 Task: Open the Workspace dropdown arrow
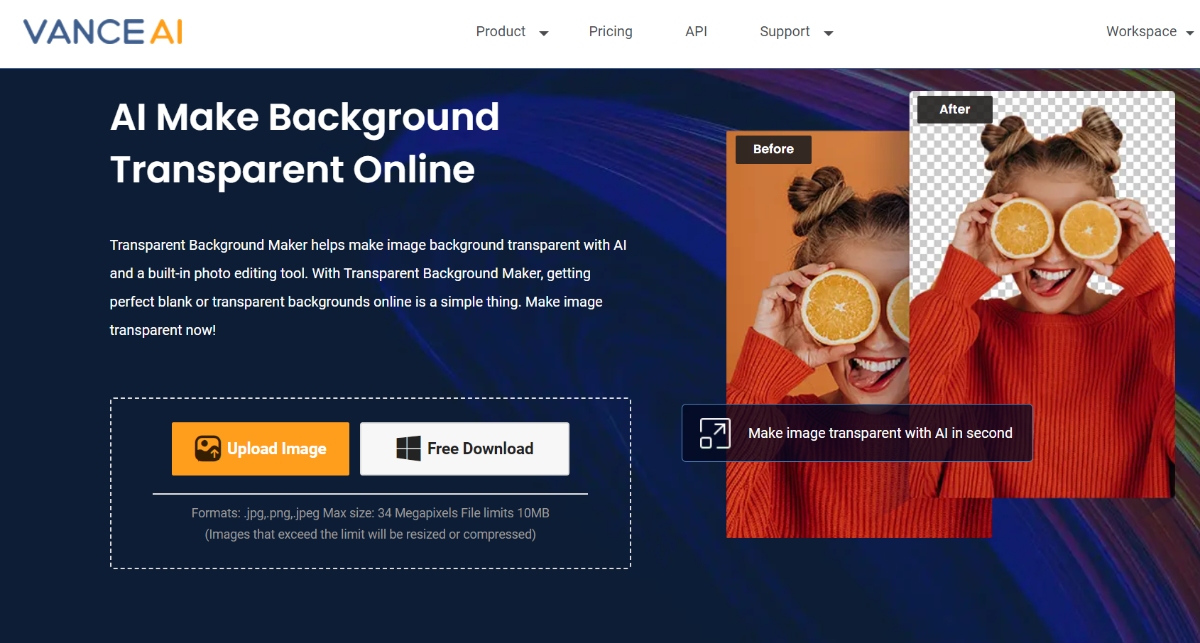[x=1189, y=33]
